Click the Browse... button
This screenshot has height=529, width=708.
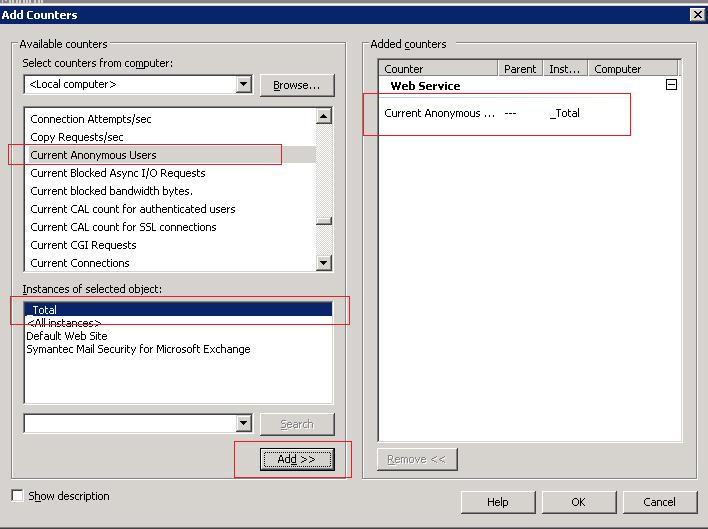(297, 85)
